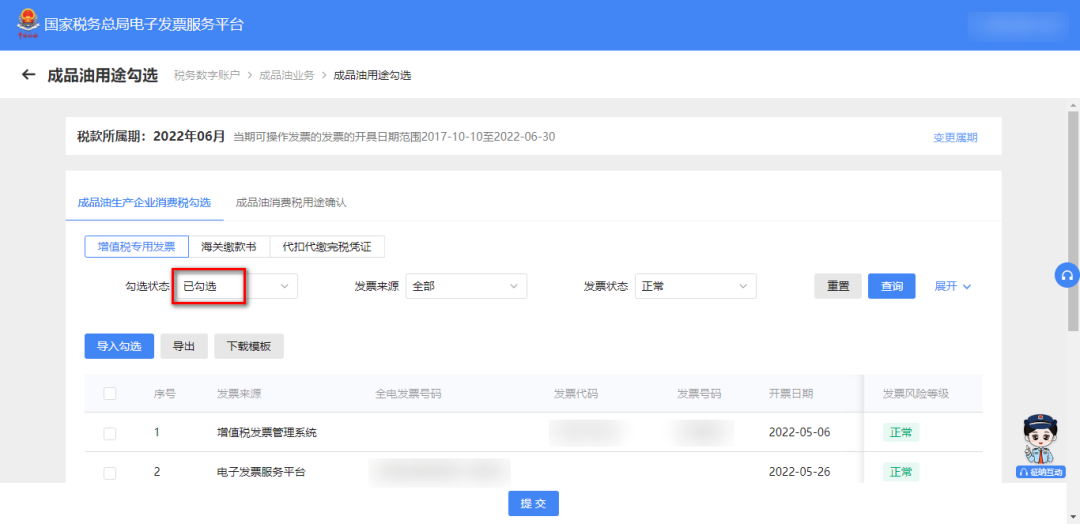
Task: Click the 导出 button
Action: tap(184, 346)
